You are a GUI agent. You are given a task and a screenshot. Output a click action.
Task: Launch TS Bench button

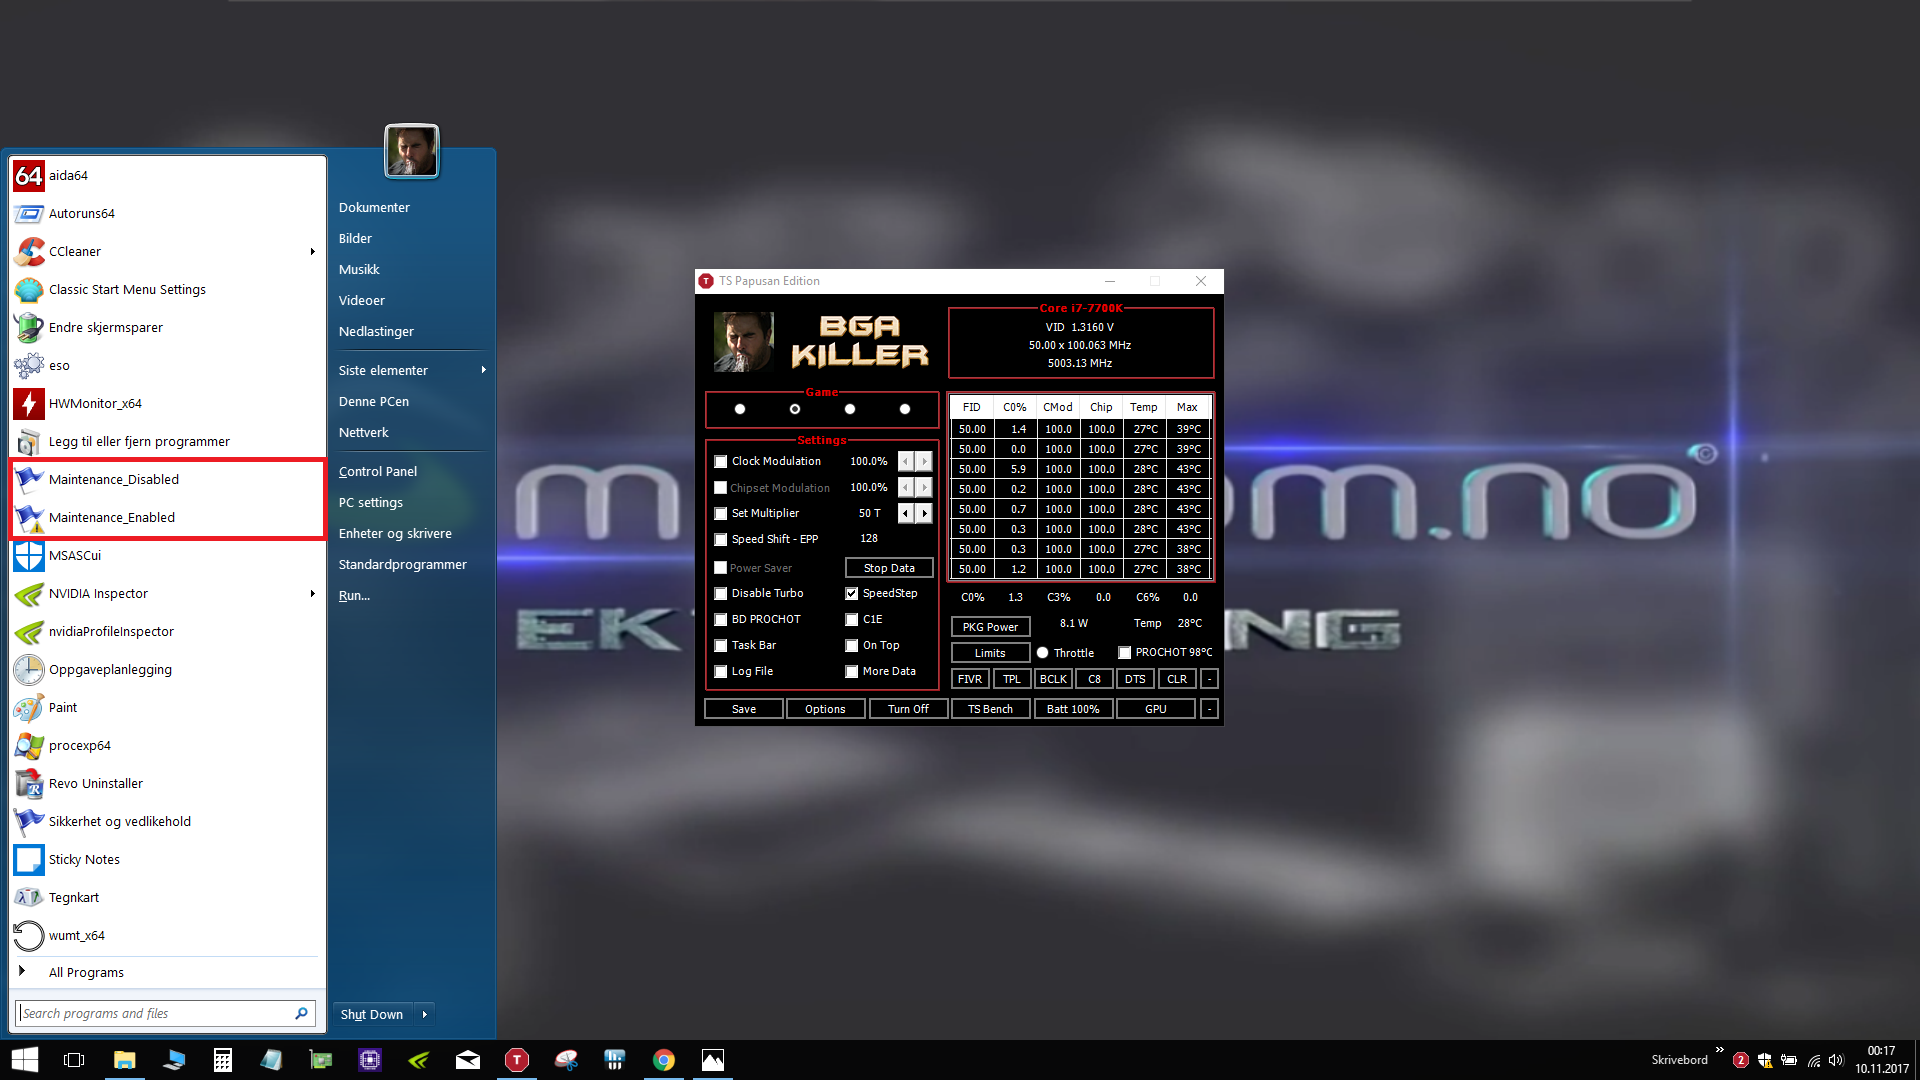[x=990, y=709]
